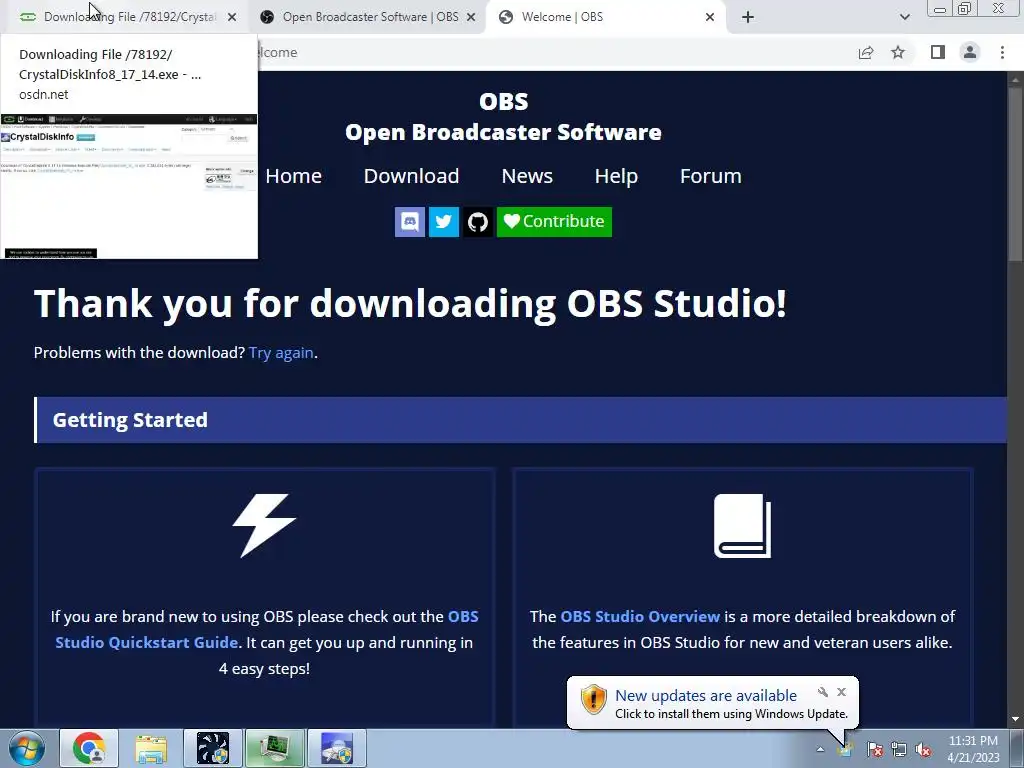Open the News navigation link
Viewport: 1024px width, 768px height.
527,176
